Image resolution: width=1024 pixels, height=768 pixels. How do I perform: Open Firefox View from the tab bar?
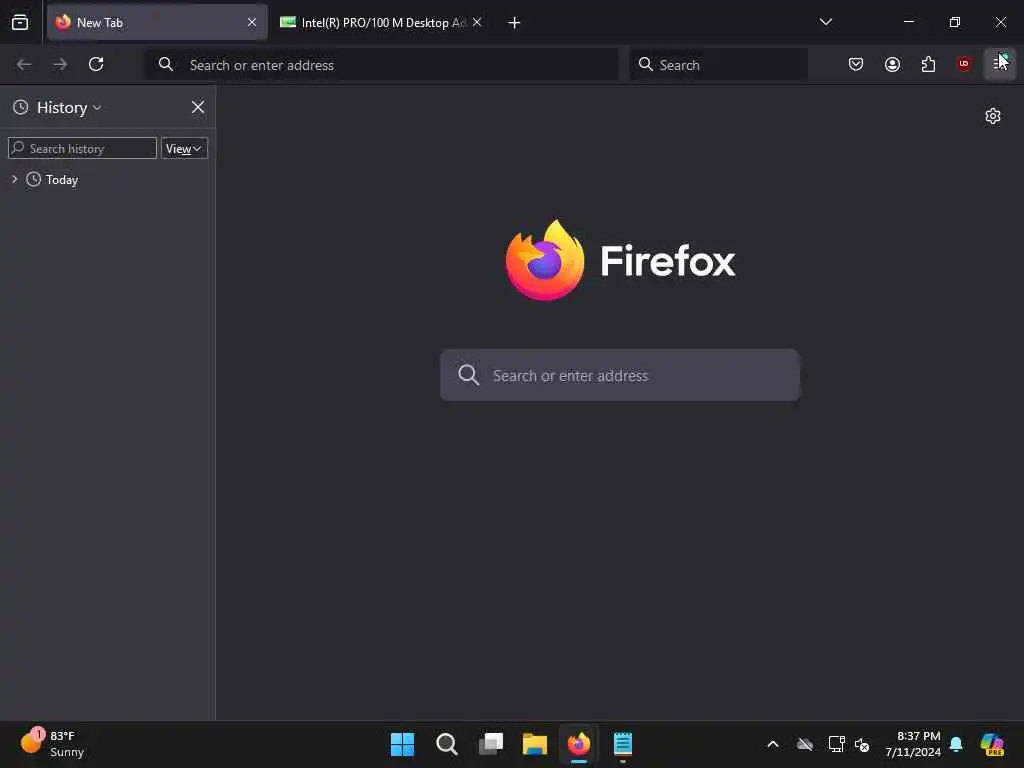[20, 22]
